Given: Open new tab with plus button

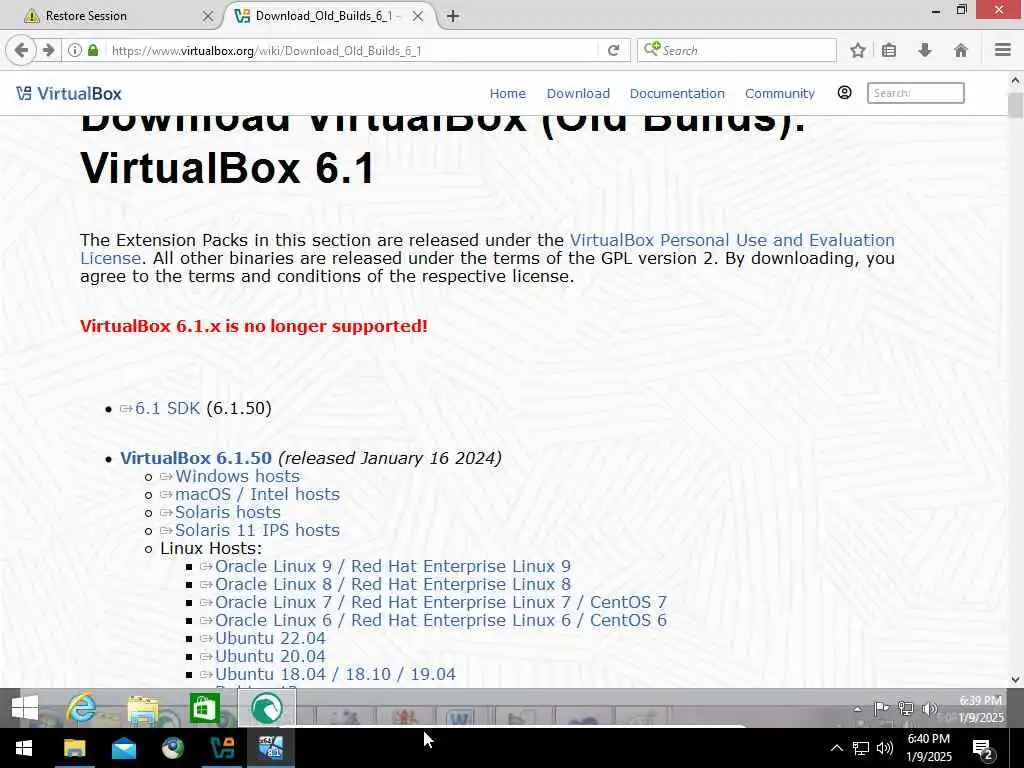Looking at the screenshot, I should click(x=453, y=16).
